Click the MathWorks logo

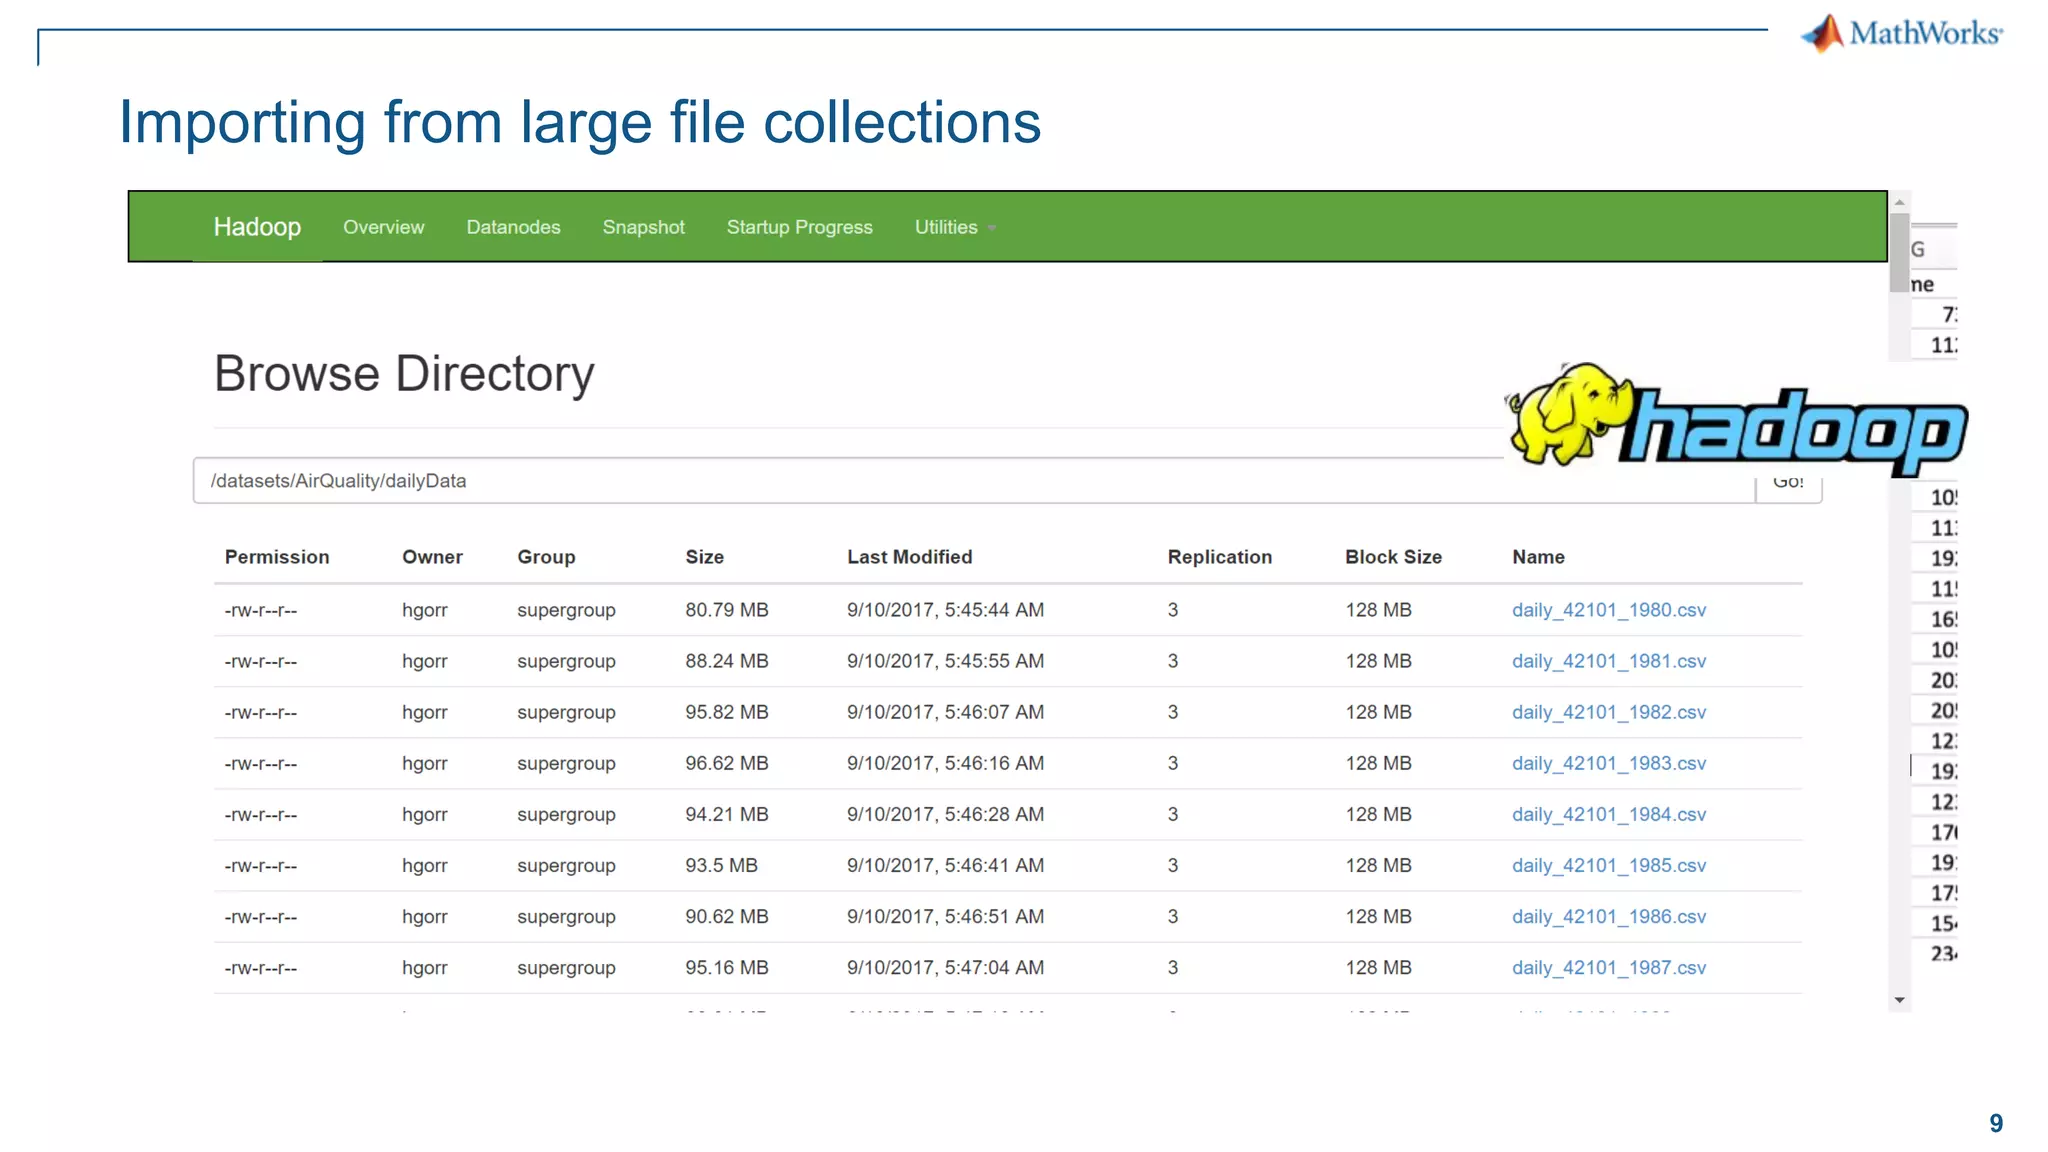pyautogui.click(x=1902, y=33)
